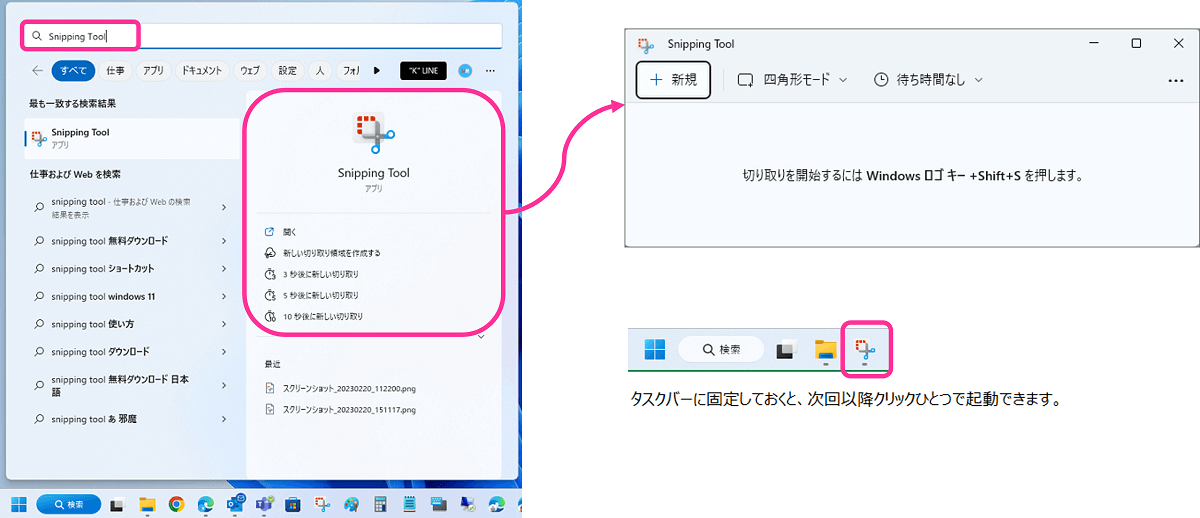Select the 設定 search filter tab
This screenshot has width=1200, height=518.
[x=288, y=71]
